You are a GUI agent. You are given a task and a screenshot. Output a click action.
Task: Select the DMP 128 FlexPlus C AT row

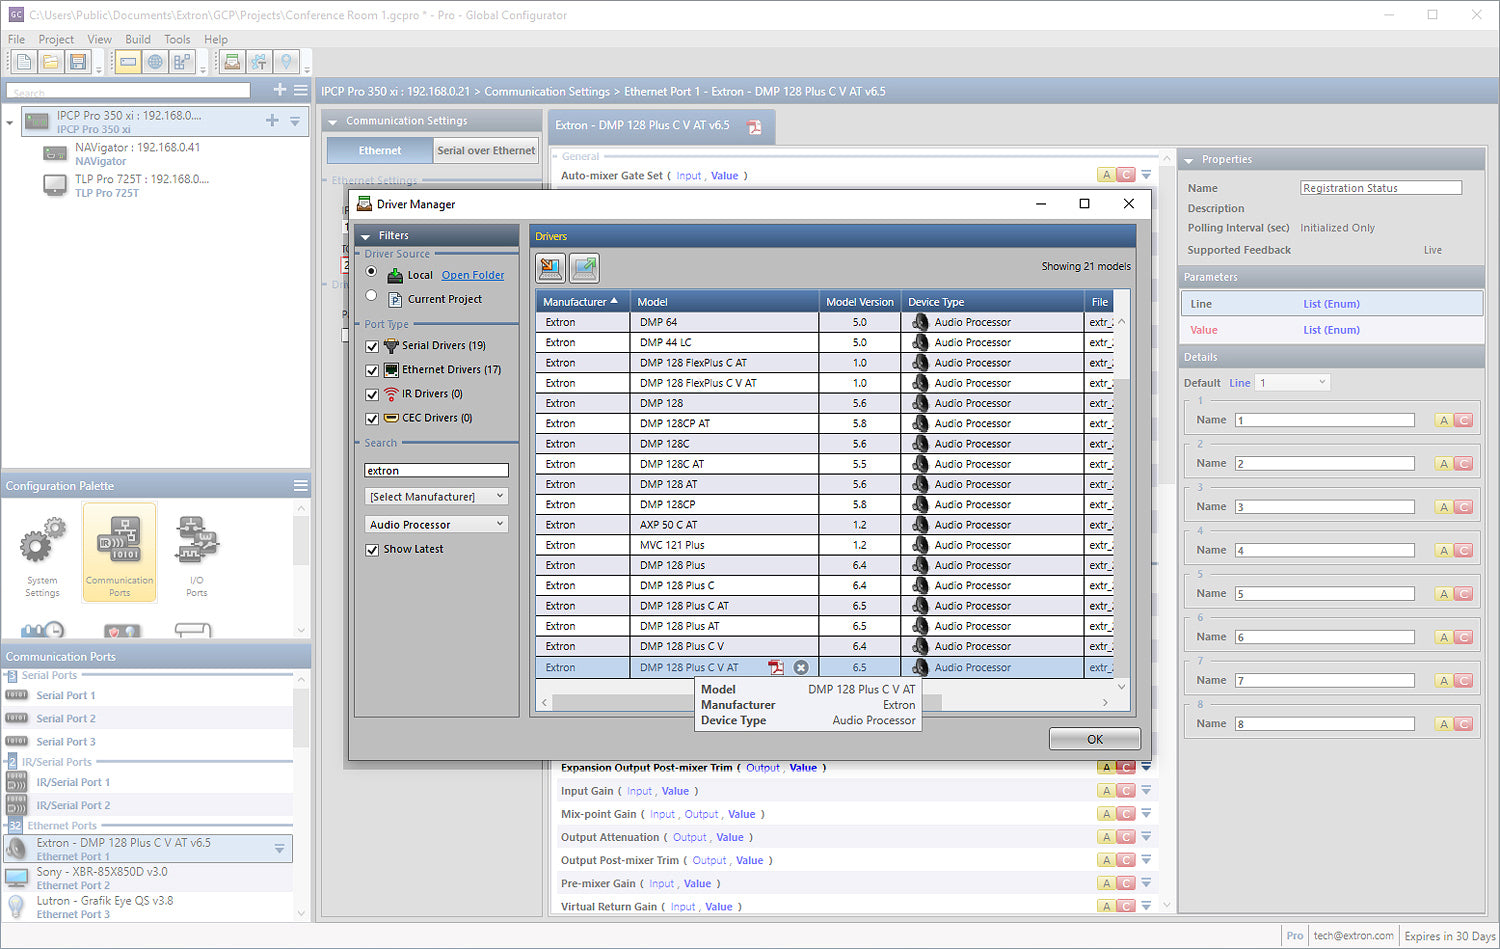click(x=825, y=363)
